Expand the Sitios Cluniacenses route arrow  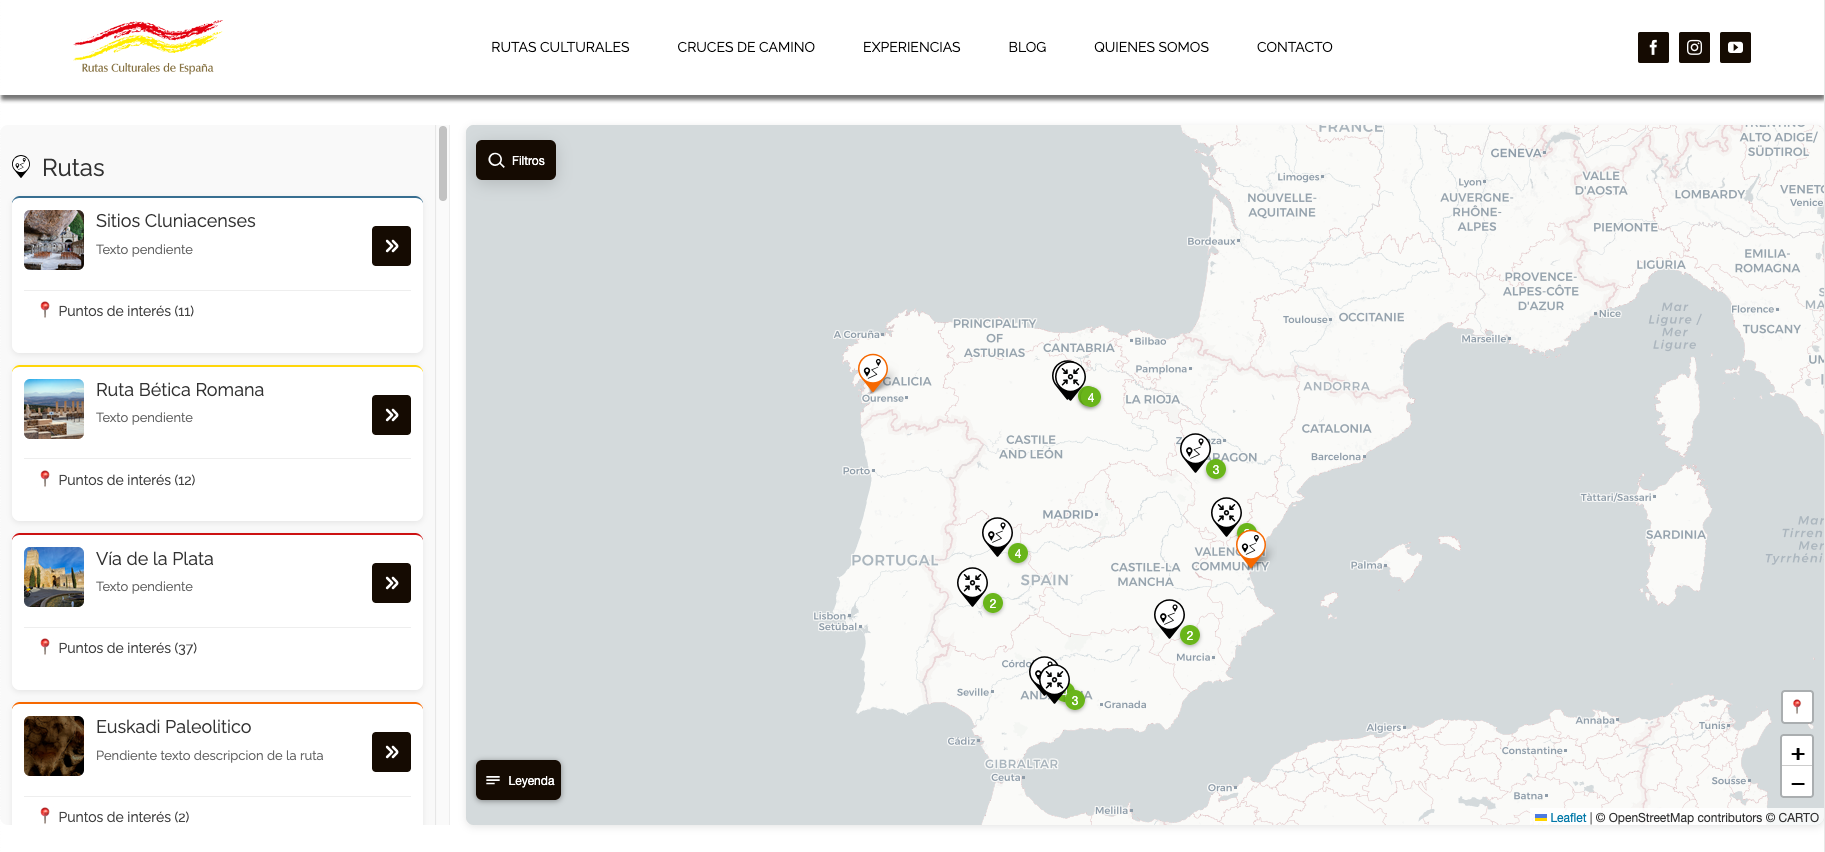[391, 246]
